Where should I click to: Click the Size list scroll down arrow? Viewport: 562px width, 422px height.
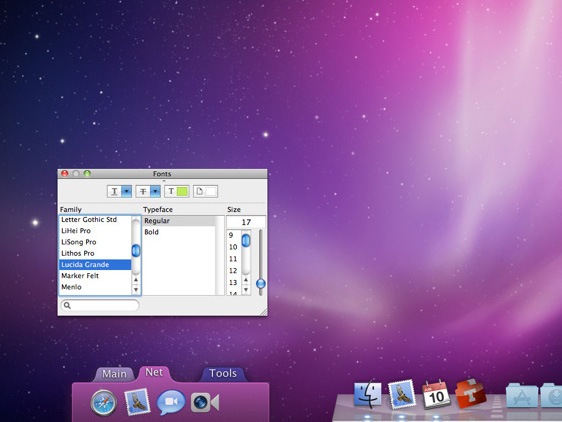point(246,289)
